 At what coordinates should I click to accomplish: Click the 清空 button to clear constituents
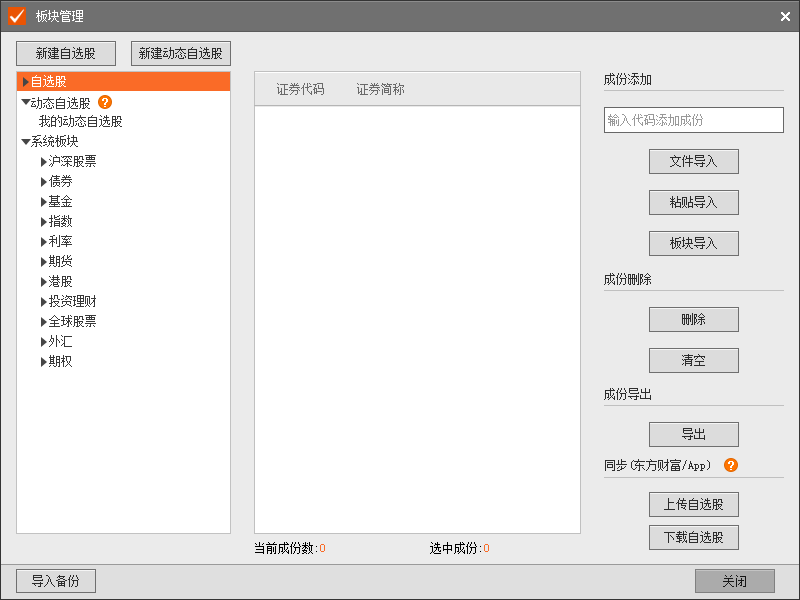[693, 360]
